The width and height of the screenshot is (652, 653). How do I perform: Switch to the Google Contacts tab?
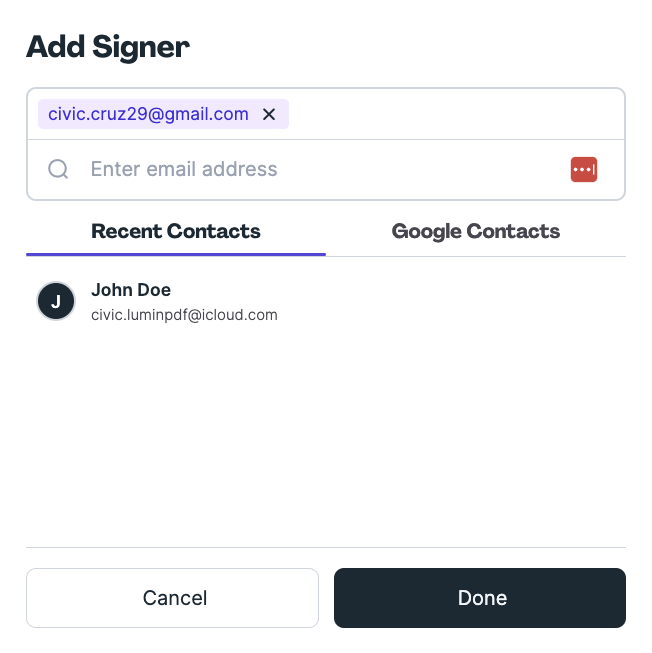click(x=475, y=231)
